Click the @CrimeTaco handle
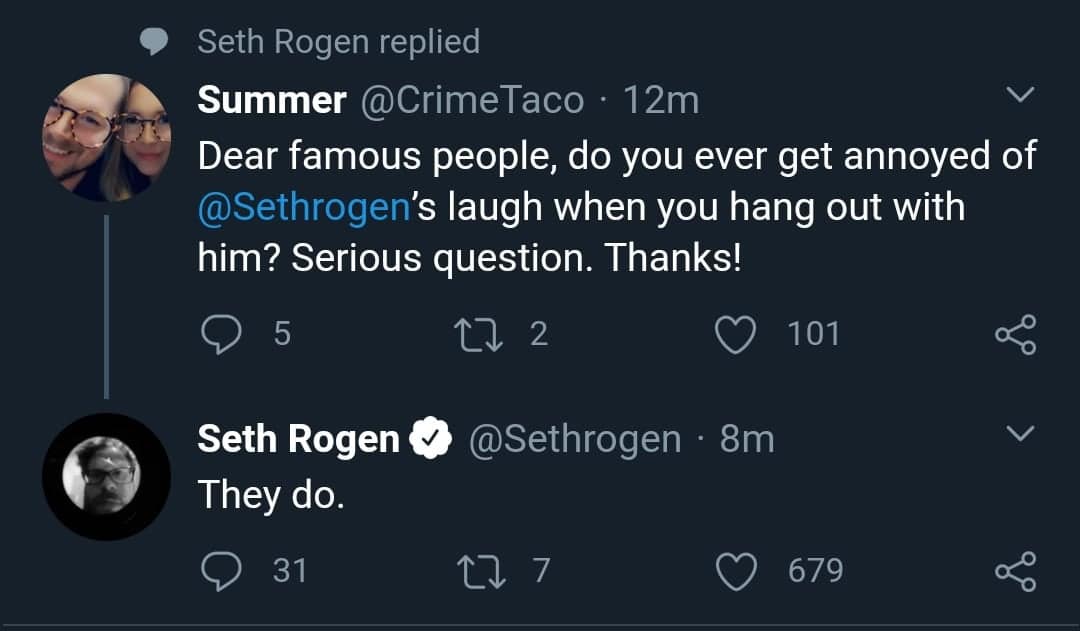Image resolution: width=1080 pixels, height=631 pixels. [471, 100]
